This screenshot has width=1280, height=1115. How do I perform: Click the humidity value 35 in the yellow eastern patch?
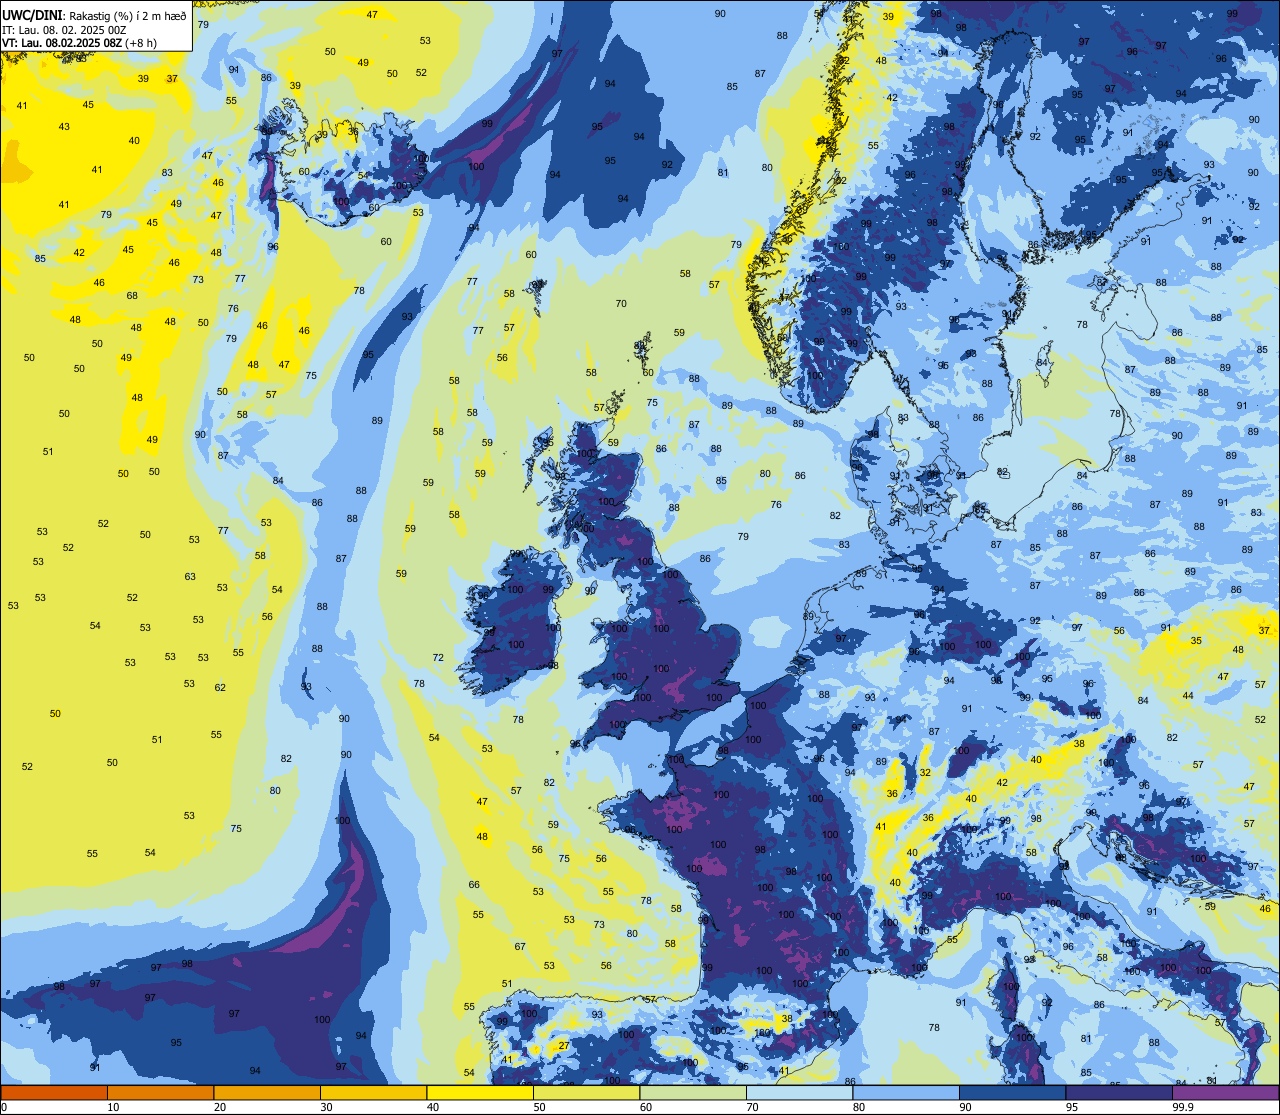pos(1195,641)
